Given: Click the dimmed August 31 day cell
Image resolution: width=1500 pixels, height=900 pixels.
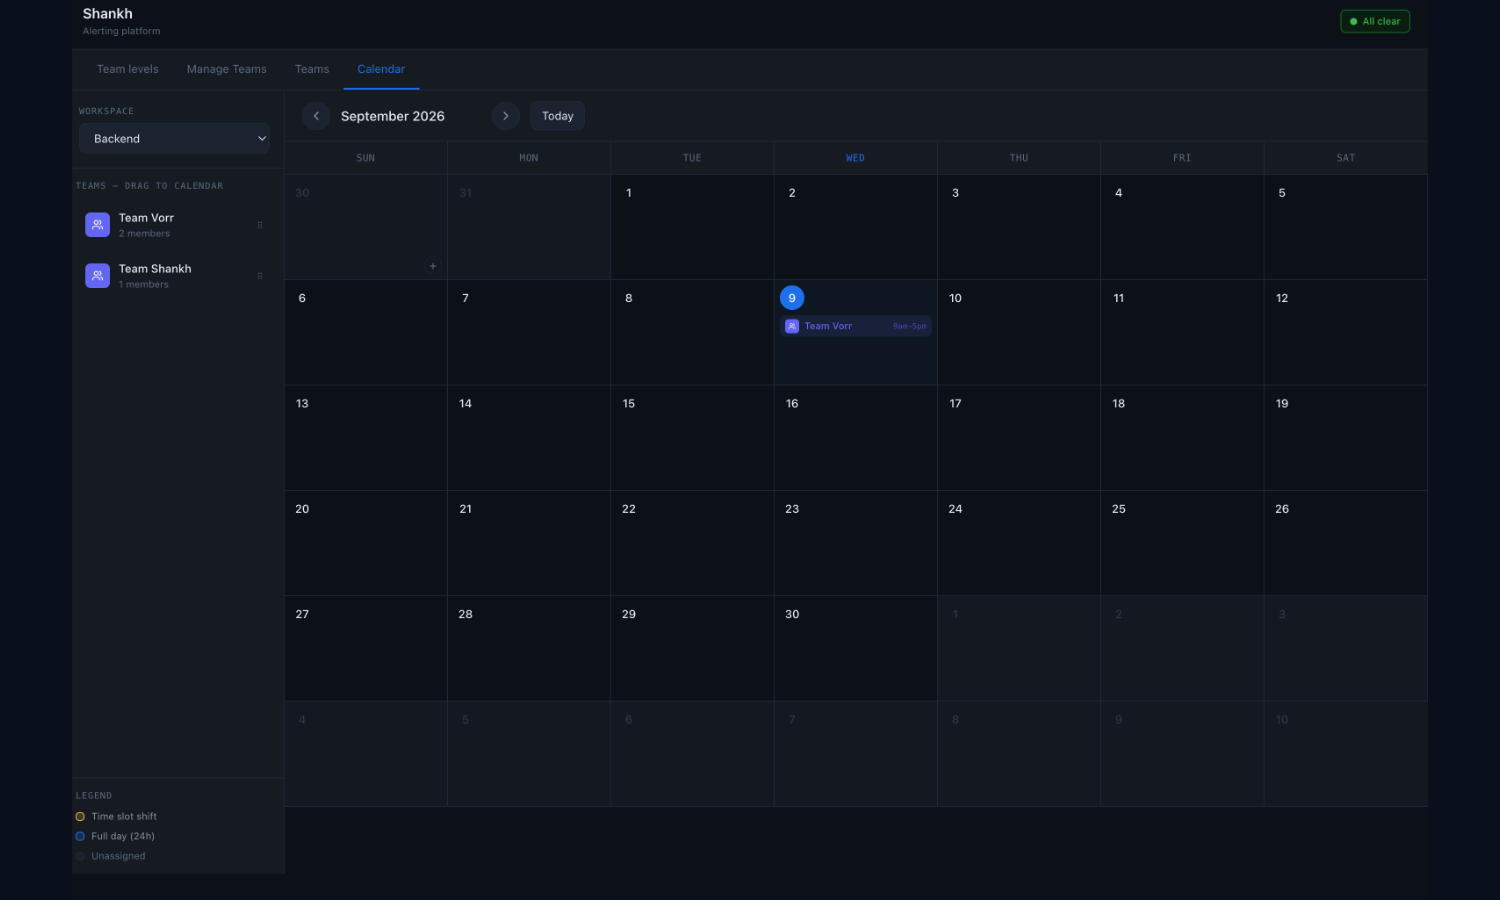Looking at the screenshot, I should 529,227.
